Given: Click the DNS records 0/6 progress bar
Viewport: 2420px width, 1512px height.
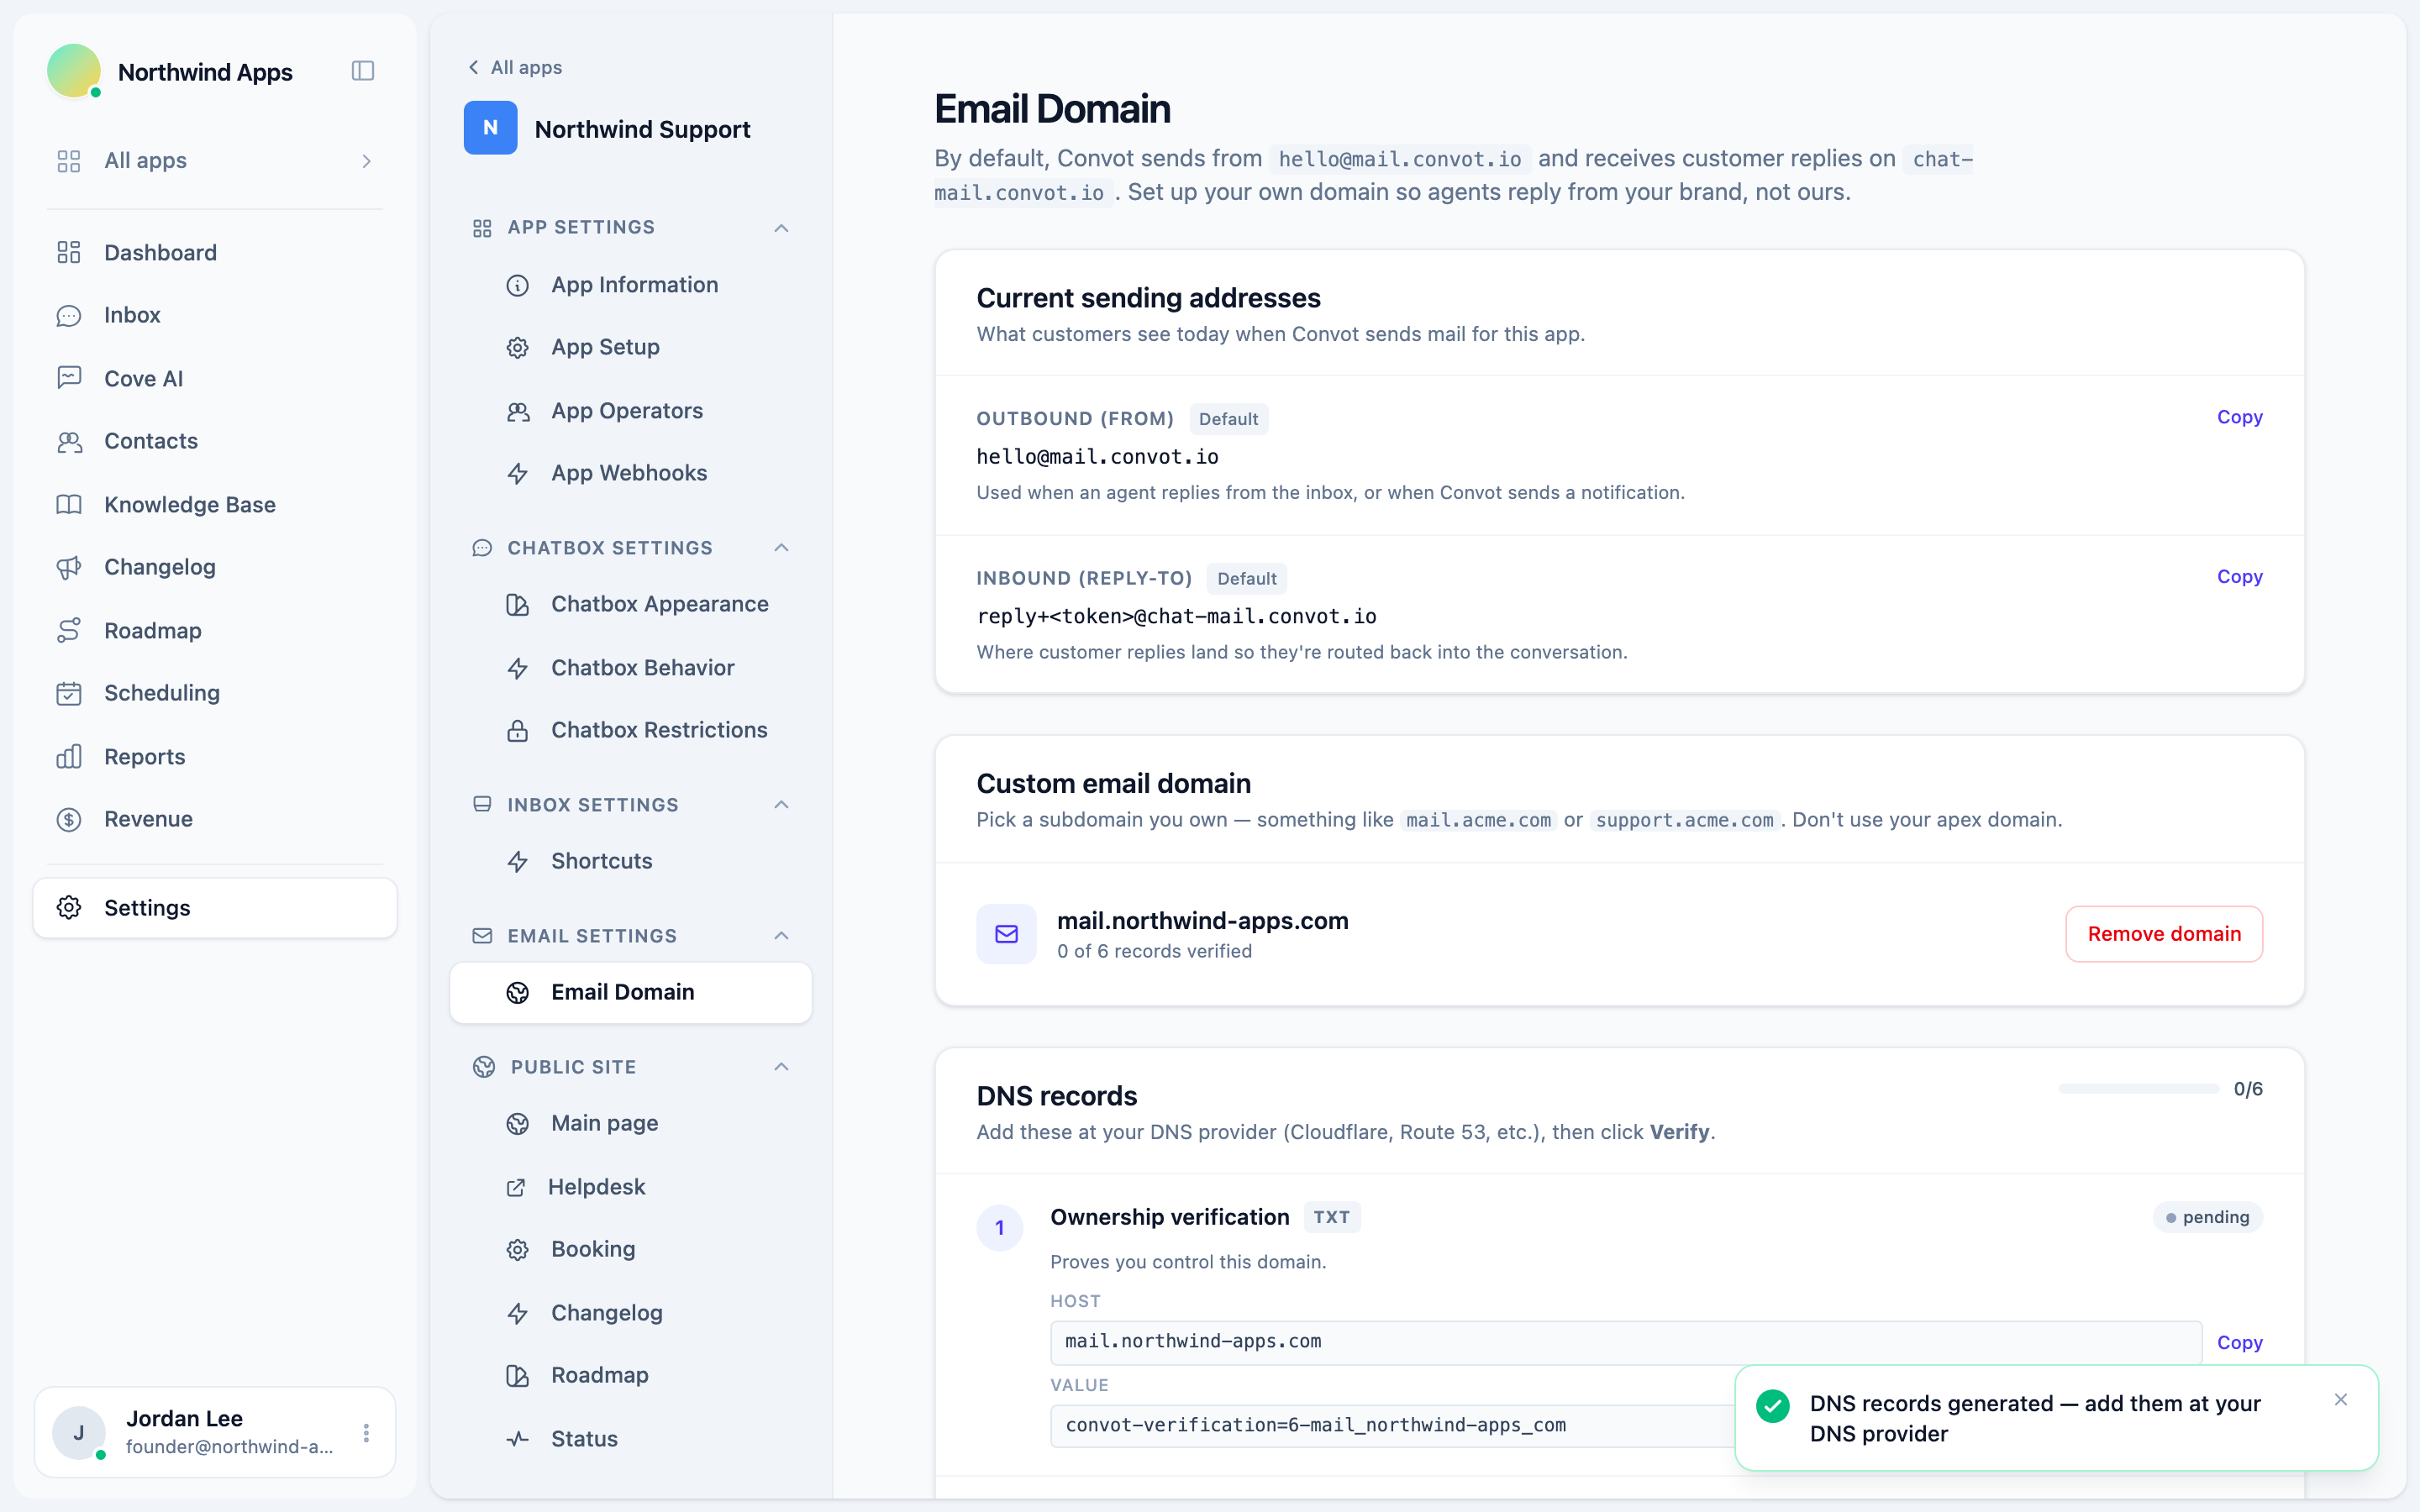Looking at the screenshot, I should [x=2138, y=1088].
